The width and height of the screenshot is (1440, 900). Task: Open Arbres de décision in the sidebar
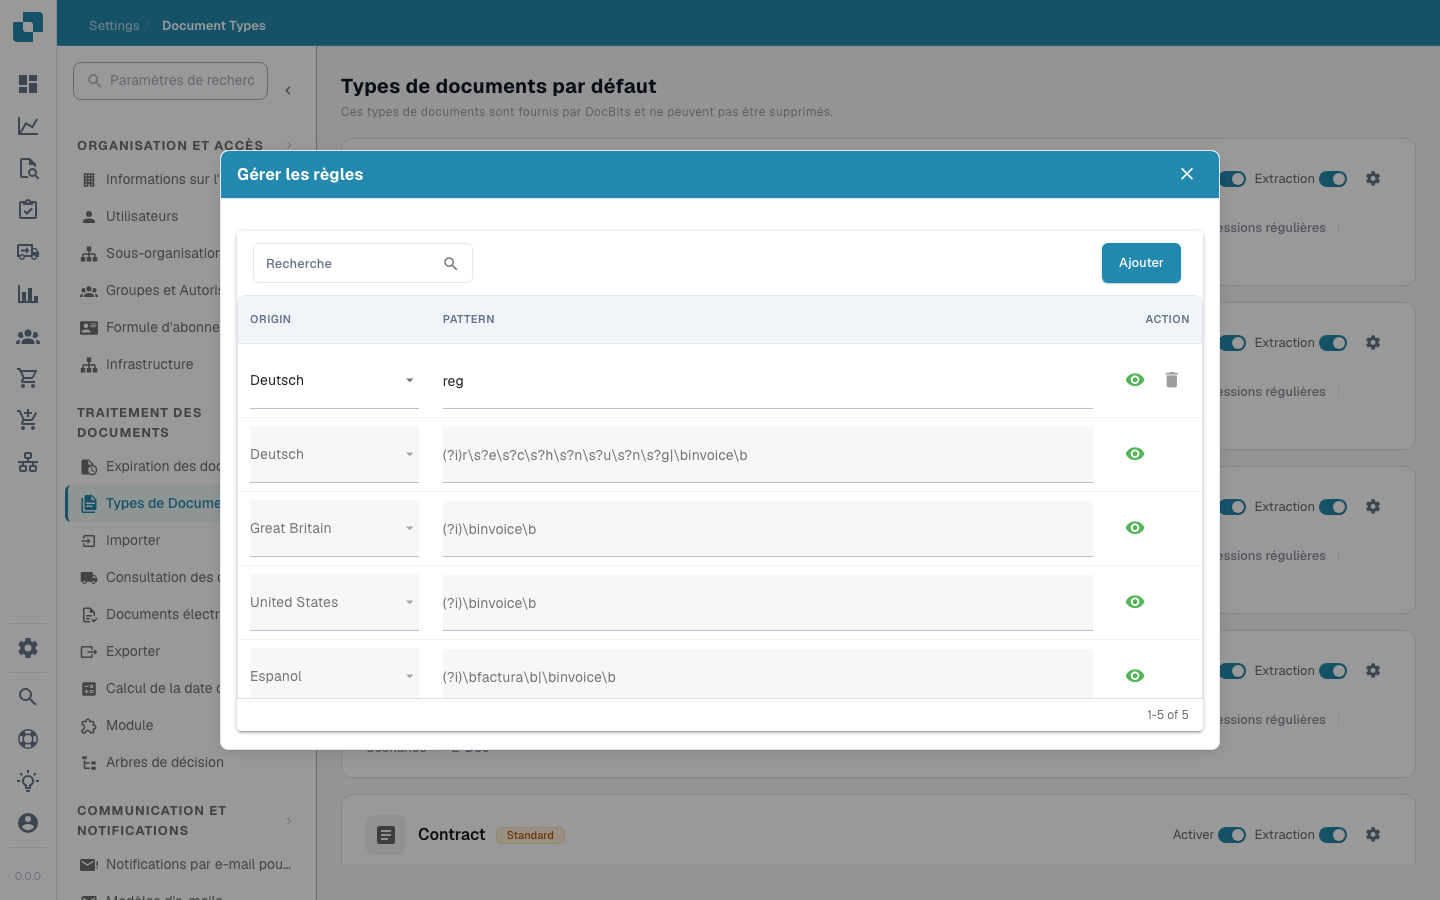(165, 762)
